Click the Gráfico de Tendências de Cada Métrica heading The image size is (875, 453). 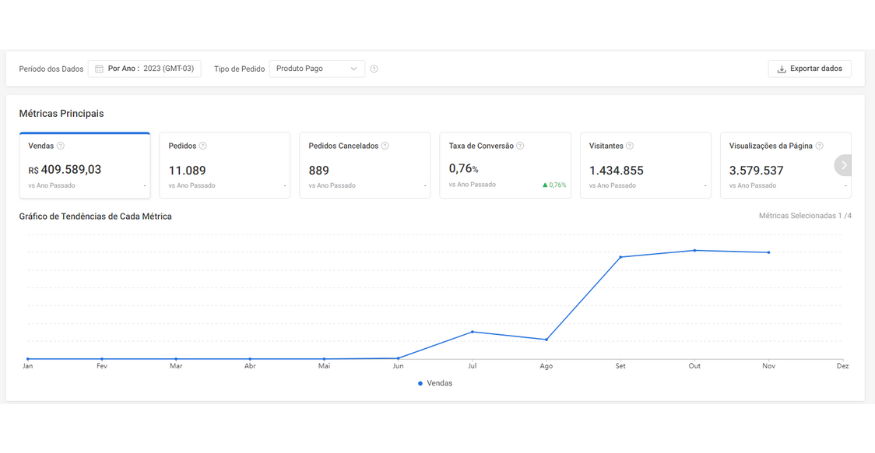[x=95, y=216]
